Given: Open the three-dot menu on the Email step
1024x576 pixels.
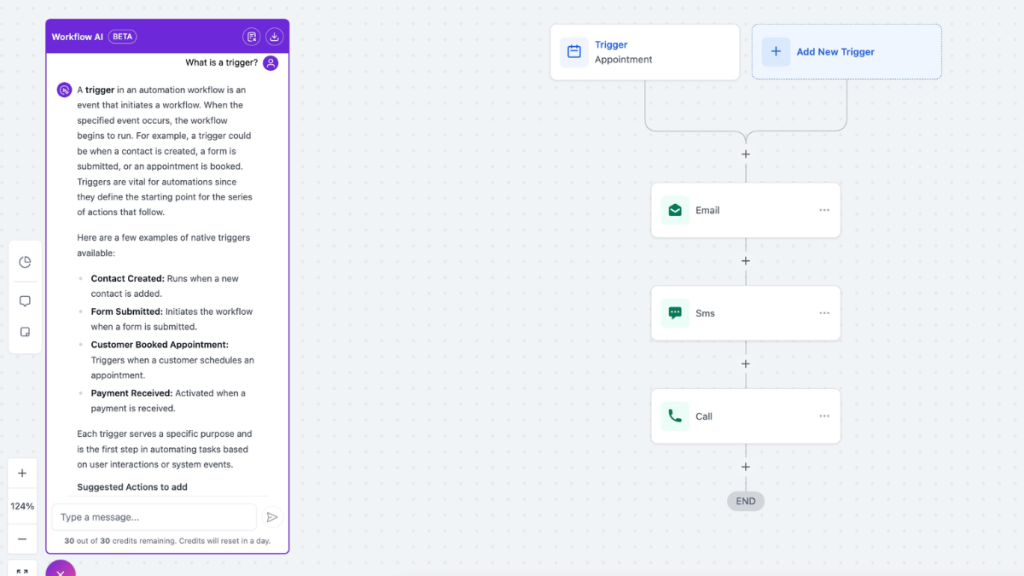Looking at the screenshot, I should pyautogui.click(x=824, y=209).
